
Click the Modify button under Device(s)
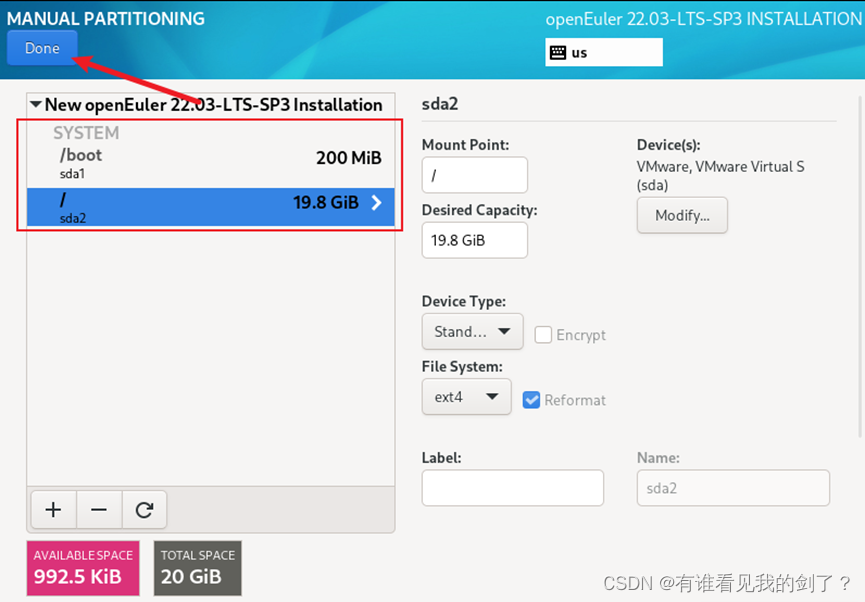682,215
